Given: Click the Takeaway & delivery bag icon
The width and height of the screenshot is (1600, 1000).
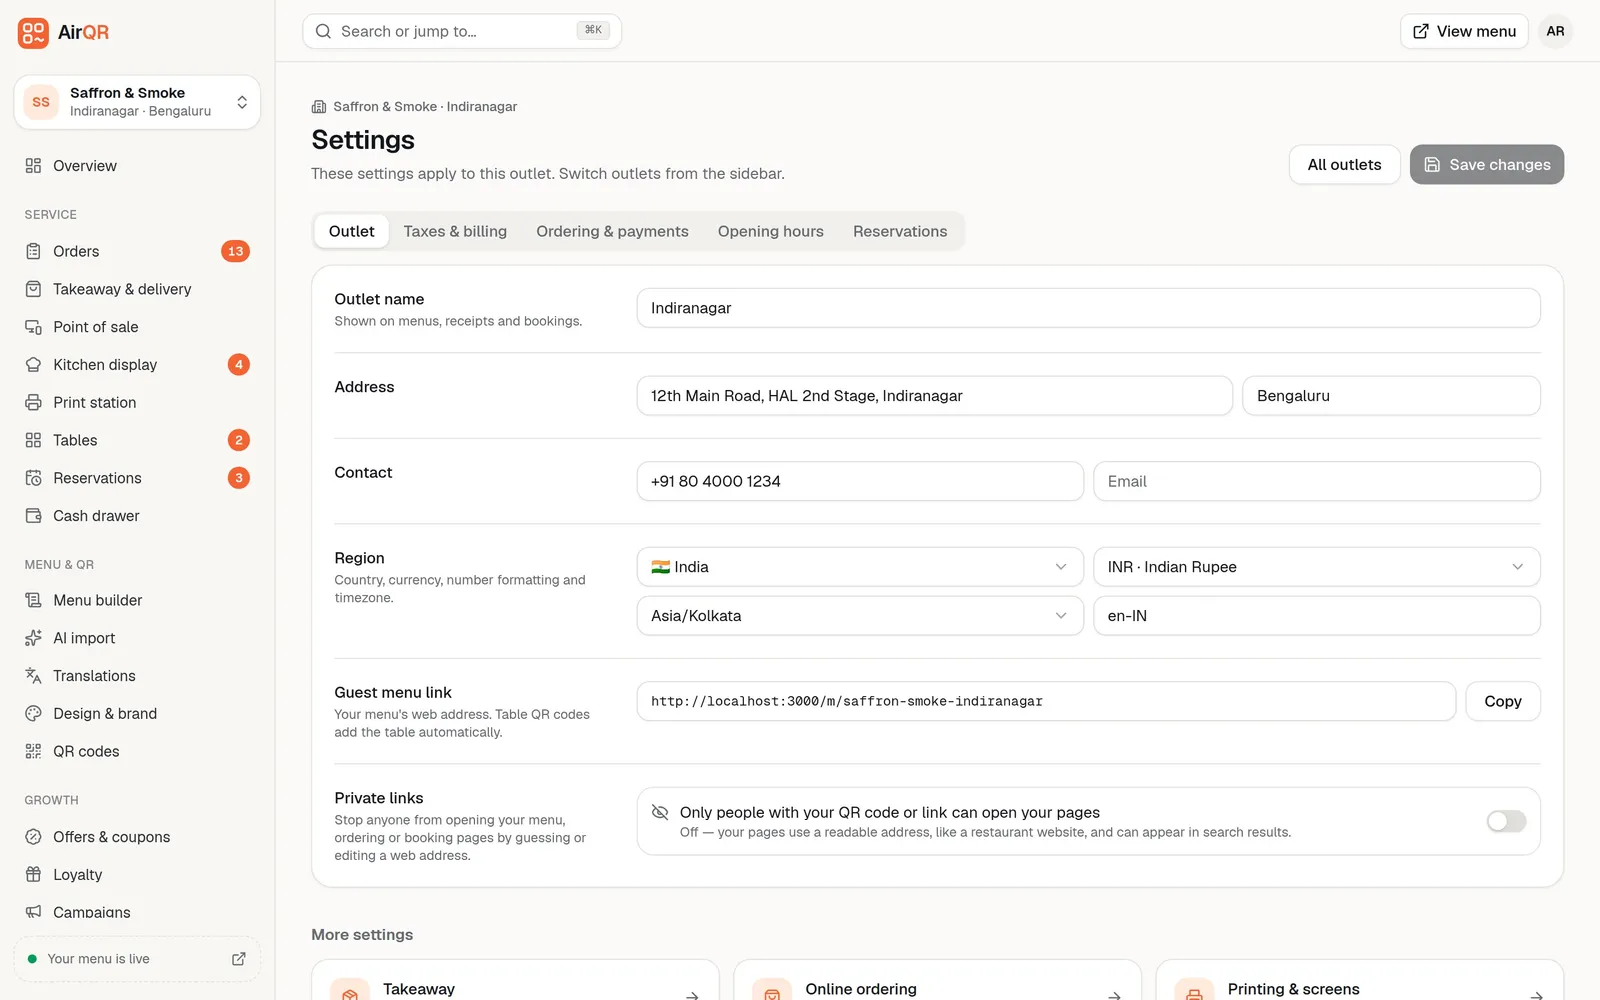Looking at the screenshot, I should pos(33,289).
